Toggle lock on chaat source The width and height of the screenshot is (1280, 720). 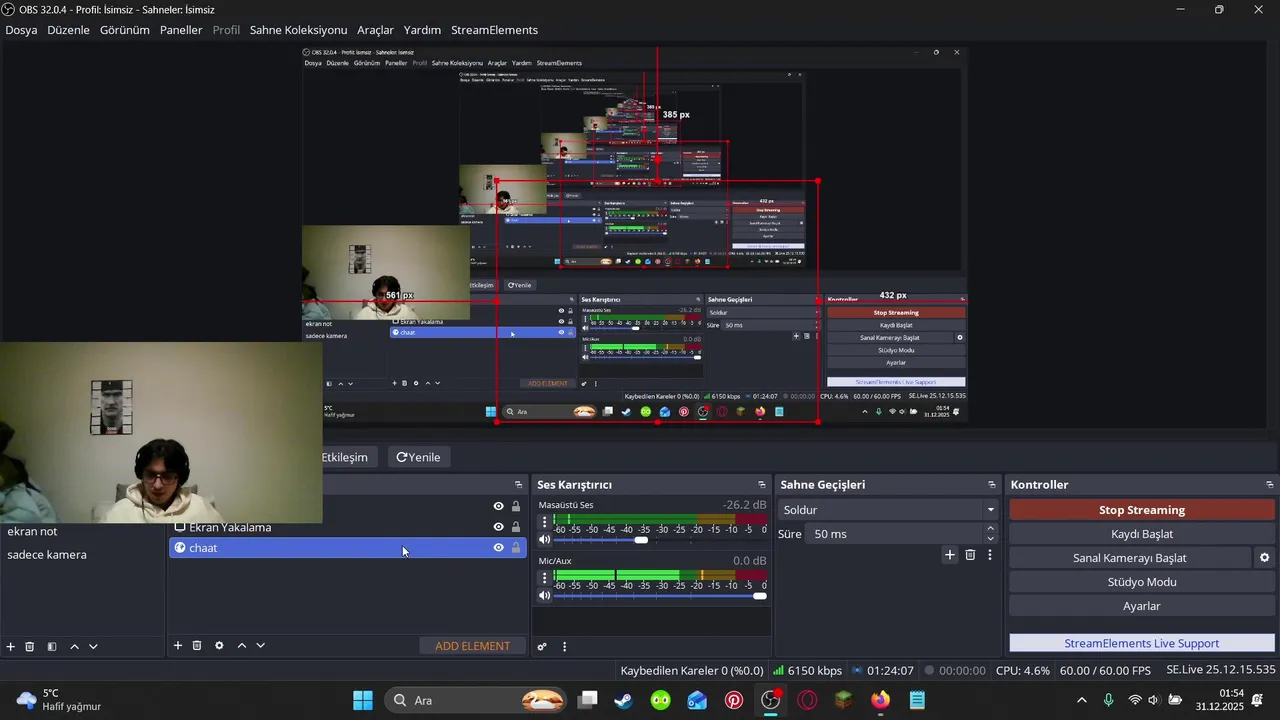[x=516, y=548]
